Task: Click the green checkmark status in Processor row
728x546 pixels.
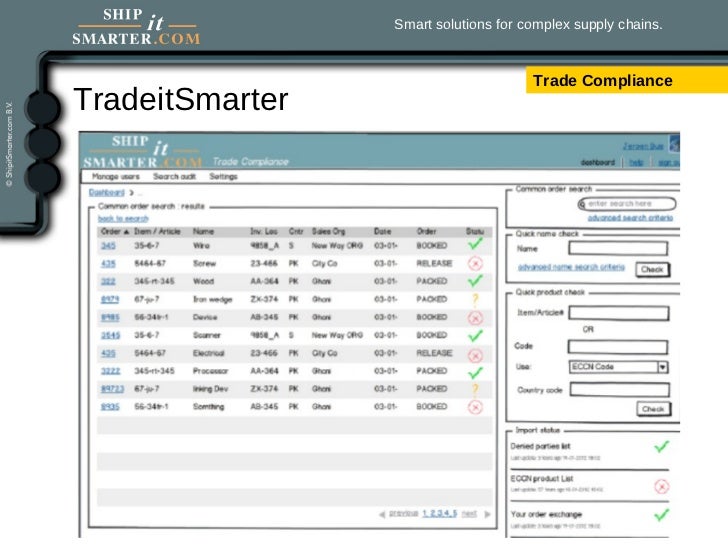Action: coord(474,372)
